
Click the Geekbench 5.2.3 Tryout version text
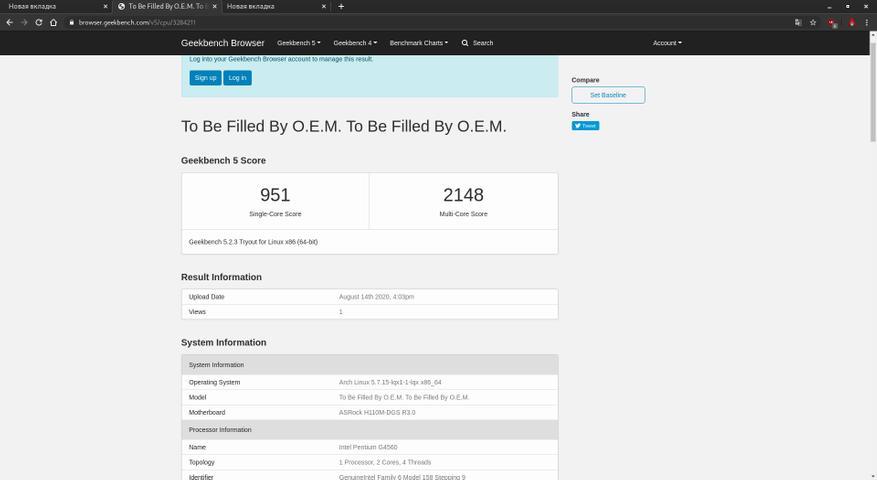click(x=253, y=242)
